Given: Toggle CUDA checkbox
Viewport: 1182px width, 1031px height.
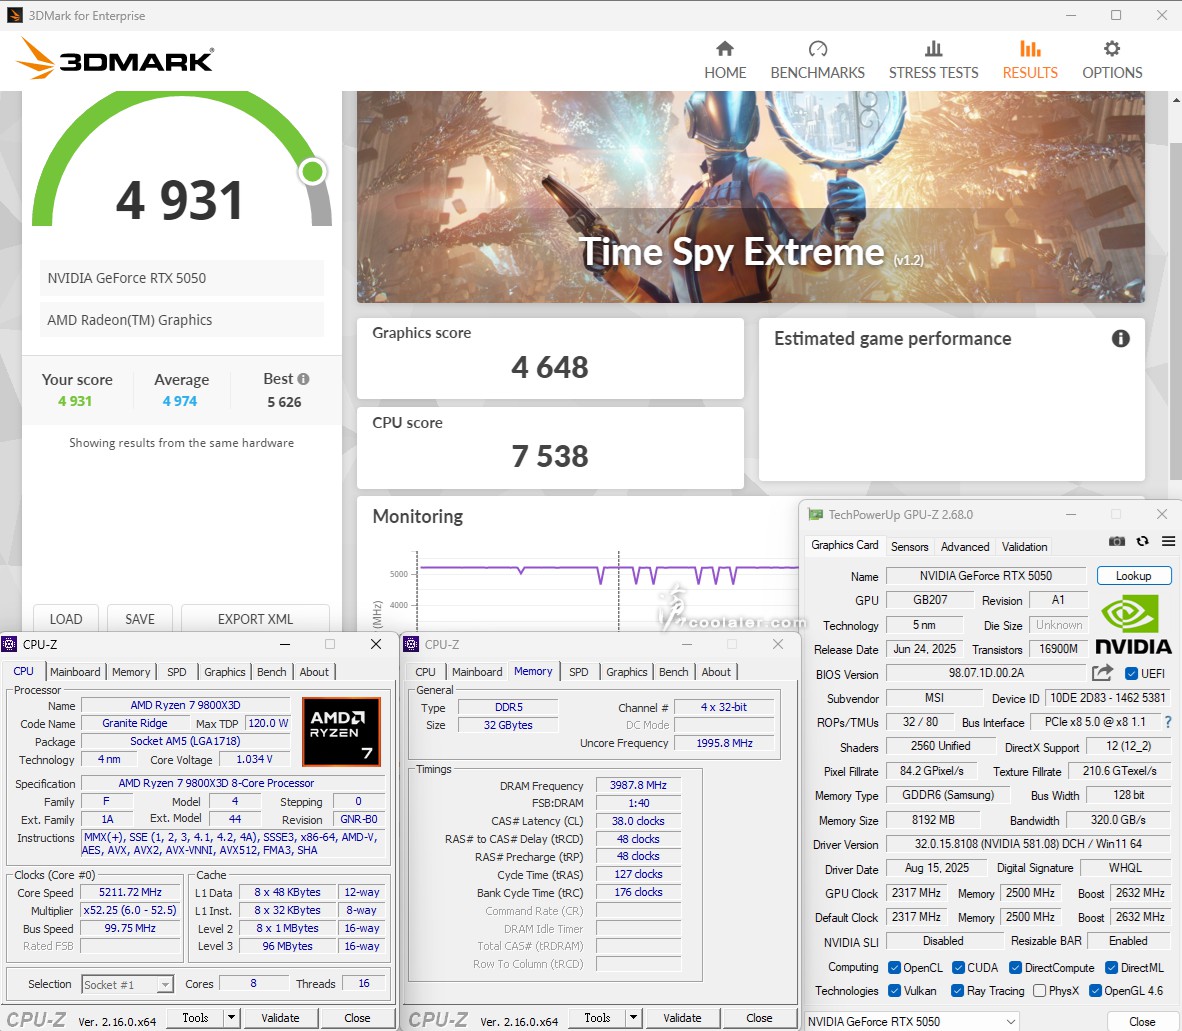Looking at the screenshot, I should [958, 968].
